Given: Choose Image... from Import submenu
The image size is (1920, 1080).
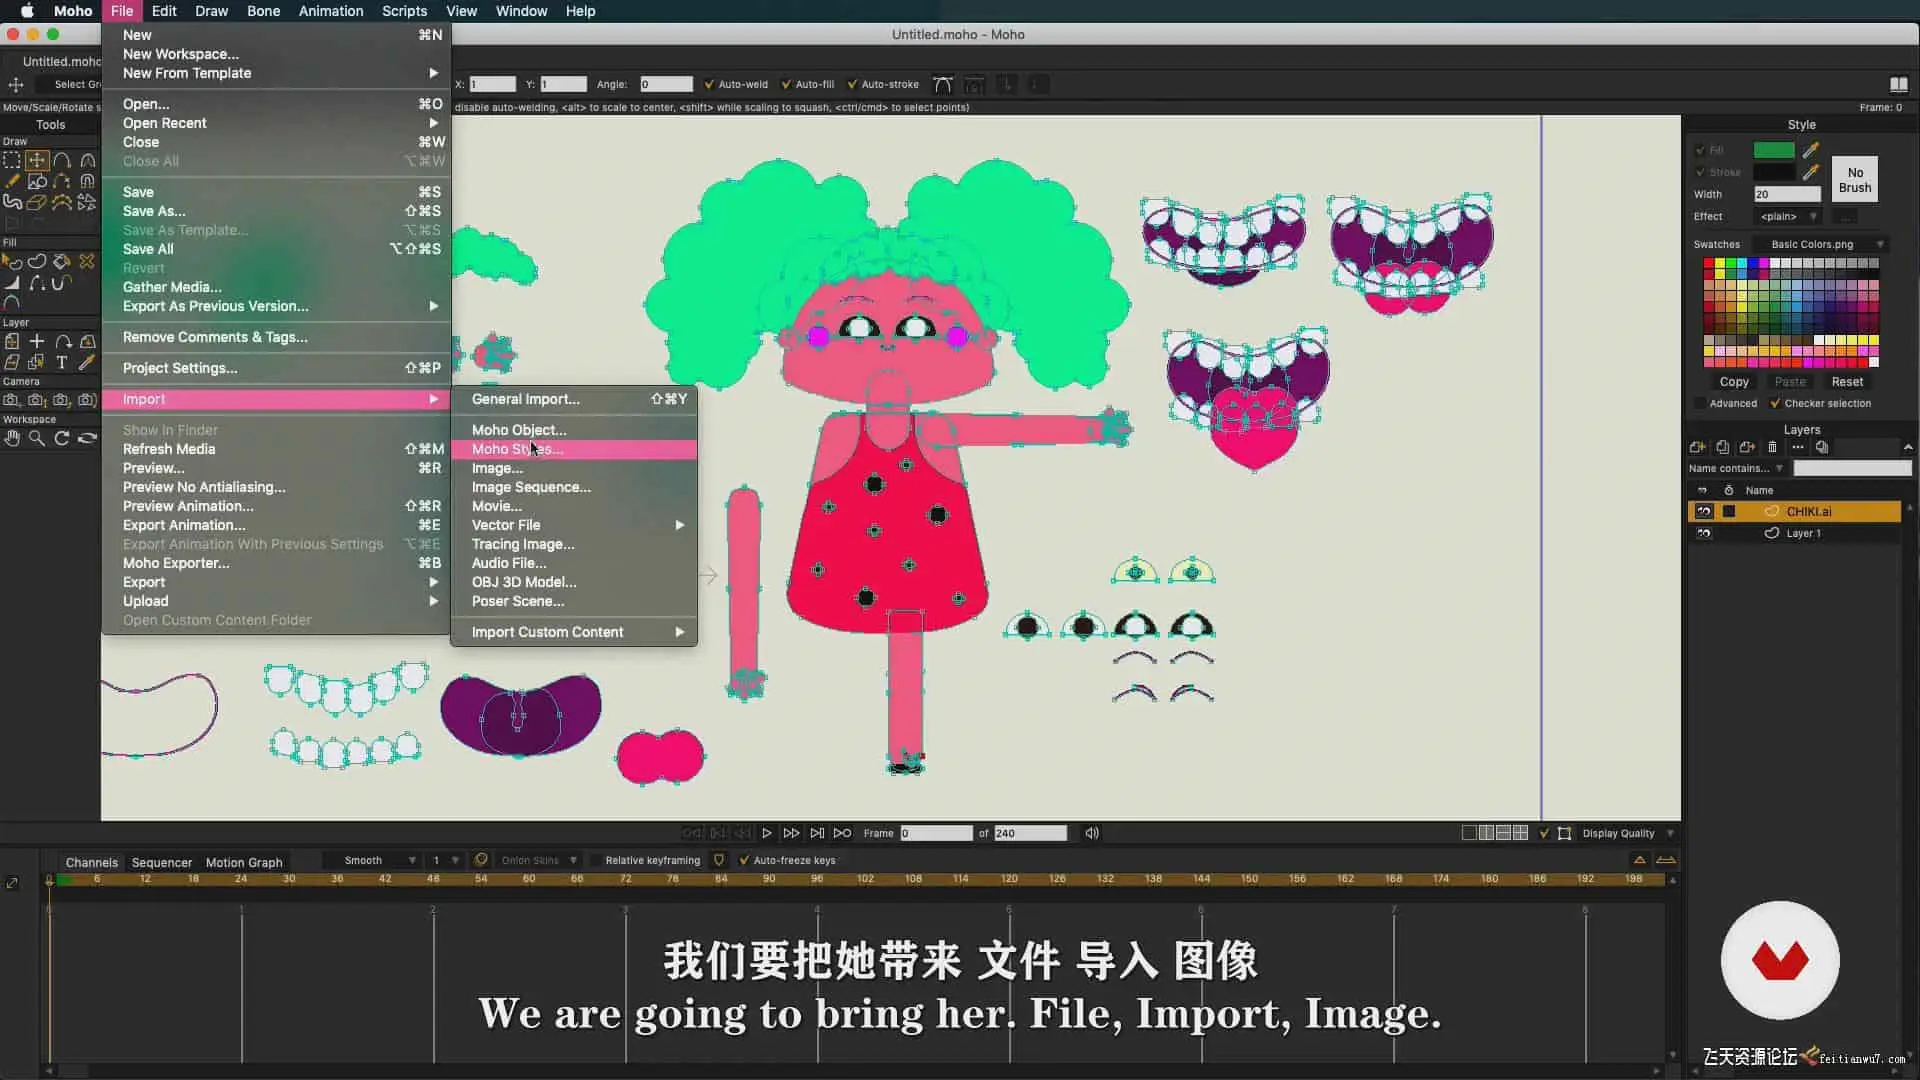Looking at the screenshot, I should pos(574,468).
